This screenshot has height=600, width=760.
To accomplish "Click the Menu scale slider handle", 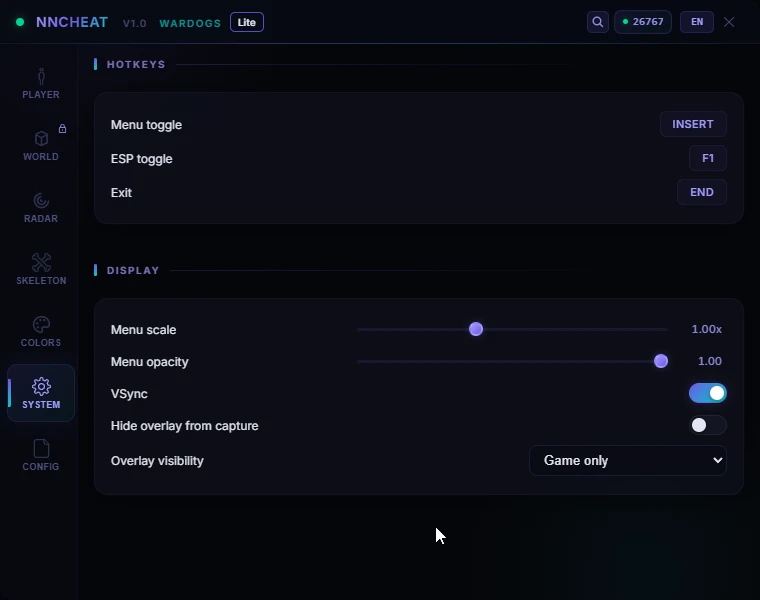I will tap(476, 329).
